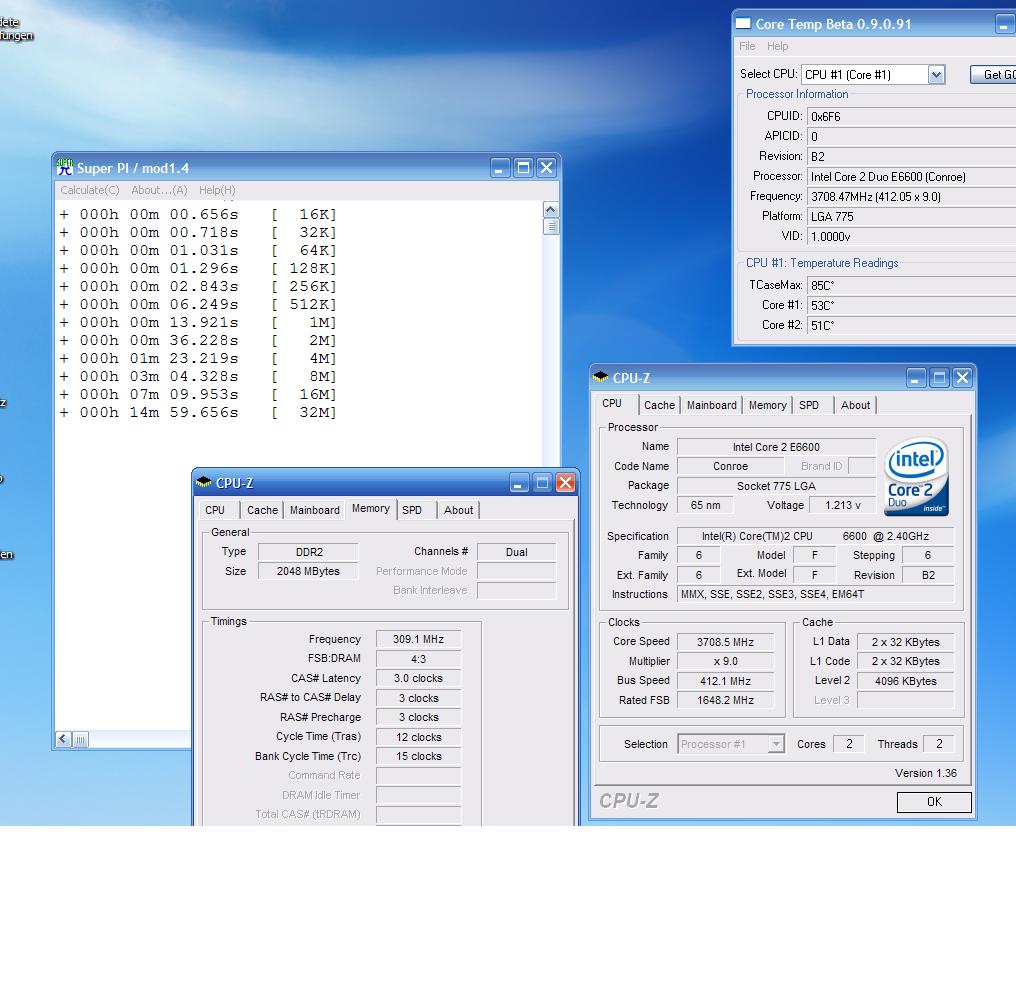Image resolution: width=1016 pixels, height=1000 pixels.
Task: Click the 32M result line 14m 59.656s
Action: [198, 412]
